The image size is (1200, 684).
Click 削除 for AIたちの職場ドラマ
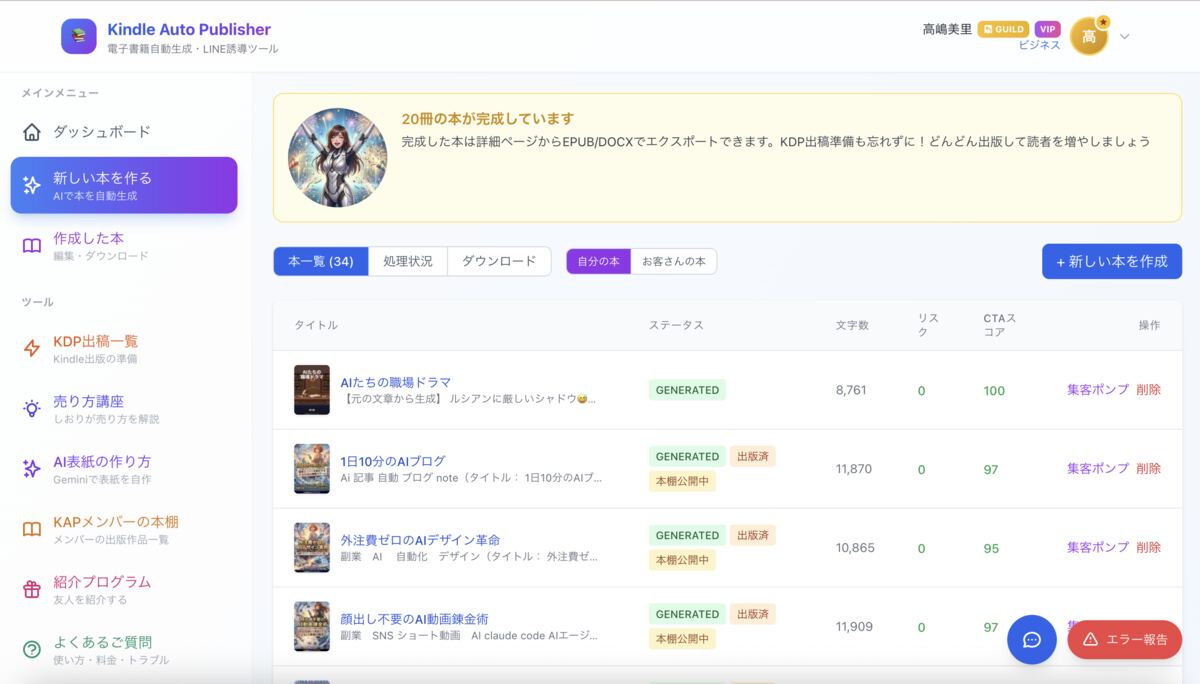[x=1148, y=390]
